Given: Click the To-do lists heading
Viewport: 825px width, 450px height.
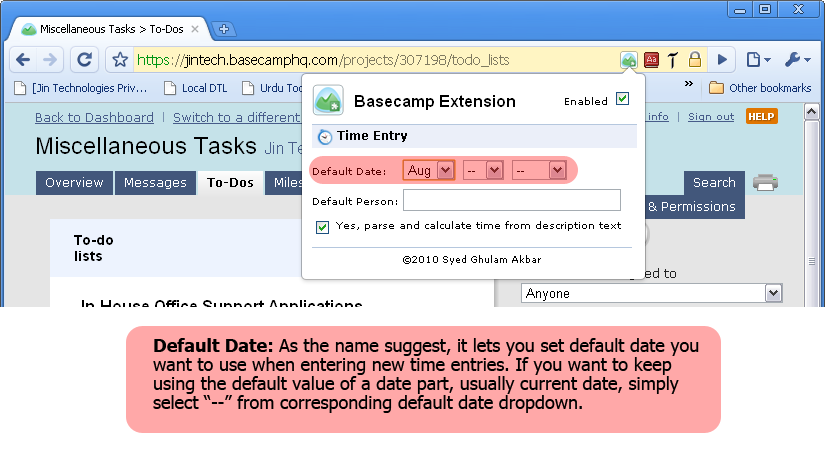Looking at the screenshot, I should pos(94,248).
